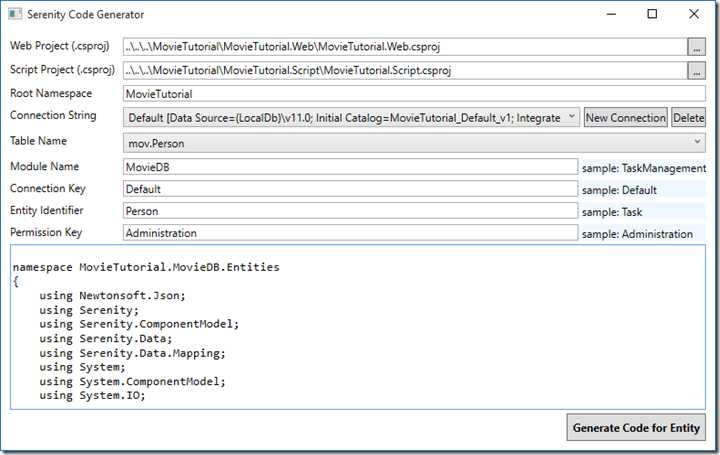Focus the Root Namespace field
Screen dimensions: 720x455
[414, 94]
